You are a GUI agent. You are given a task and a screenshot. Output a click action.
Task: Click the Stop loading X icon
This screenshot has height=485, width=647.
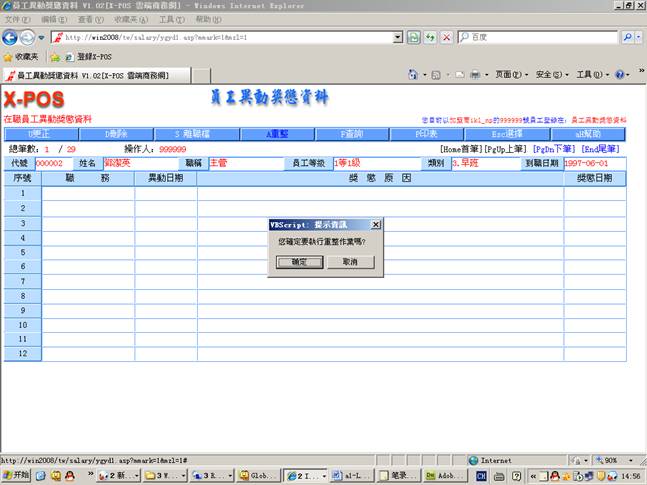tap(446, 37)
